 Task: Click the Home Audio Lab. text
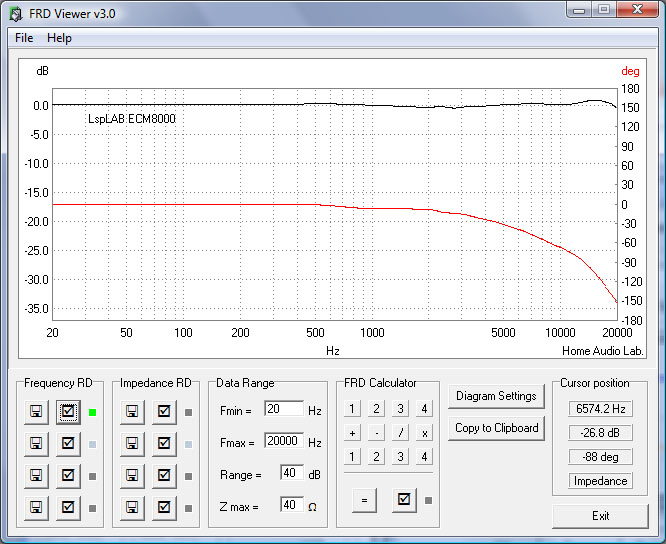(x=603, y=351)
